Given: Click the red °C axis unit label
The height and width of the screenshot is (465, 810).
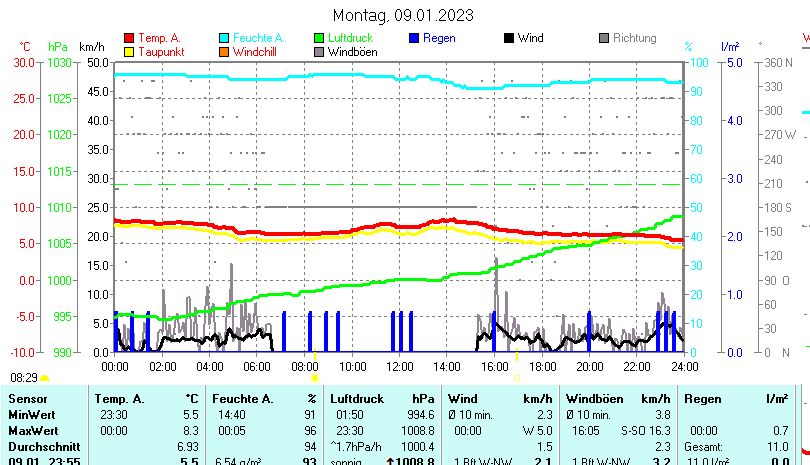Looking at the screenshot, I should click(25, 46).
